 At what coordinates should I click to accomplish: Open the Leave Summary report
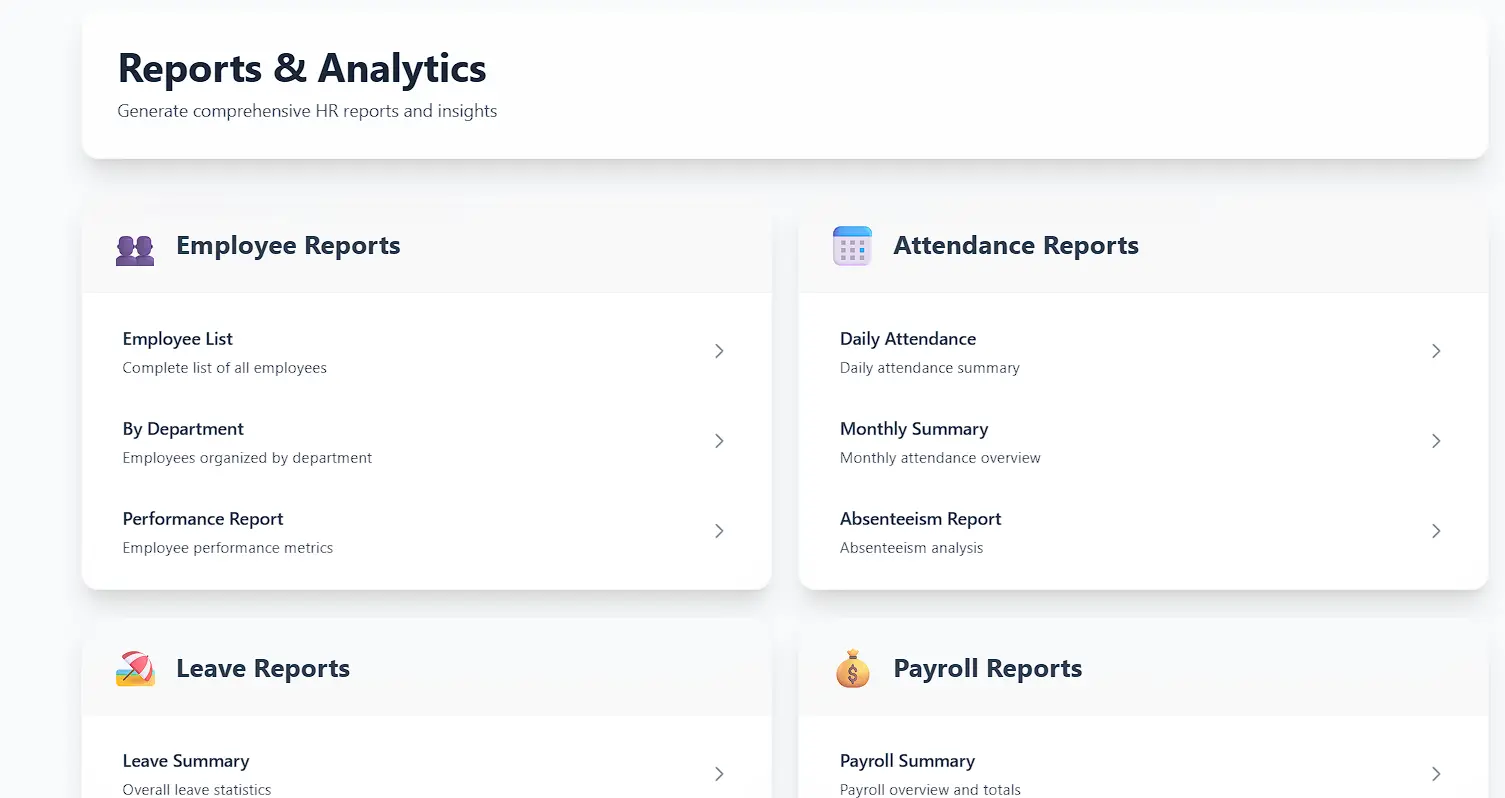pyautogui.click(x=186, y=762)
